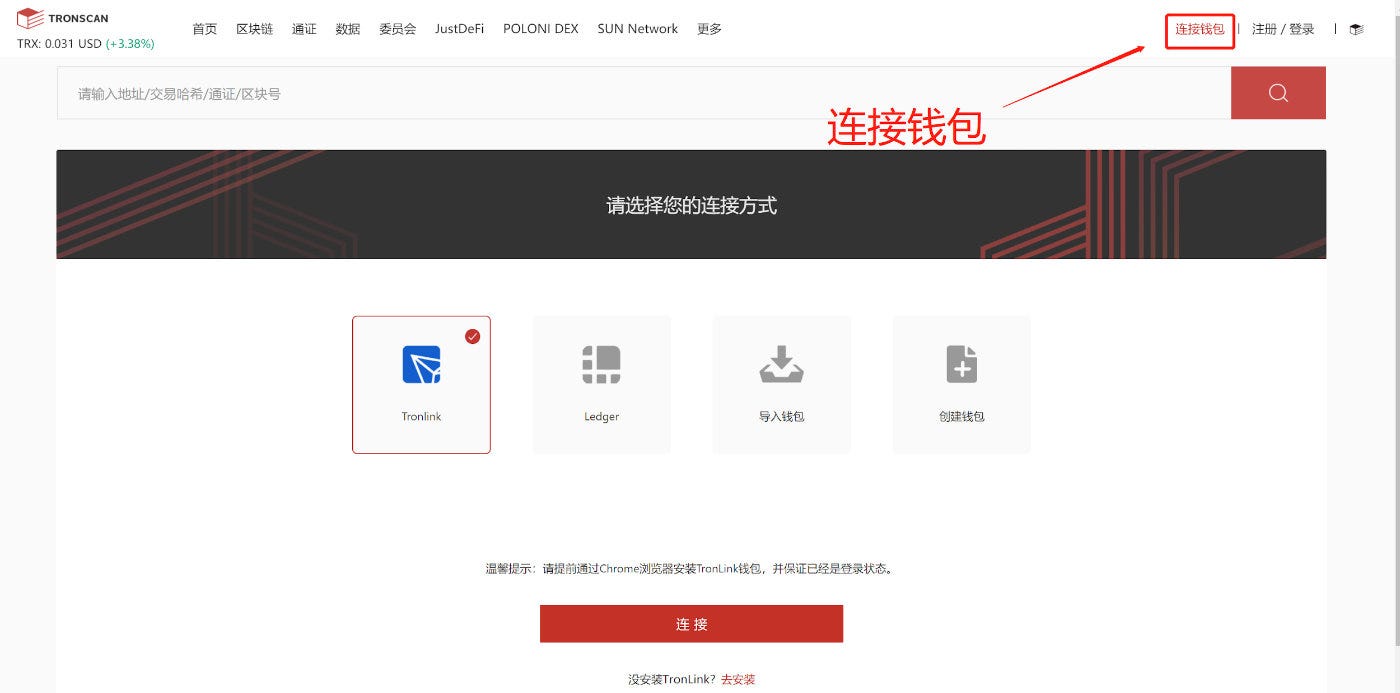
Task: Click the Ledger device icon
Action: (601, 364)
